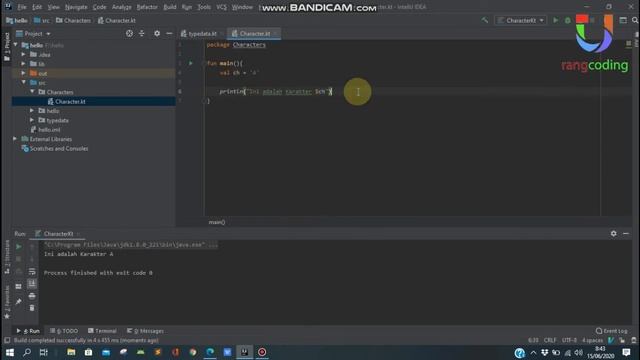This screenshot has height=360, width=640.
Task: Run CharacterKt with the toolbar play button
Action: tap(555, 20)
